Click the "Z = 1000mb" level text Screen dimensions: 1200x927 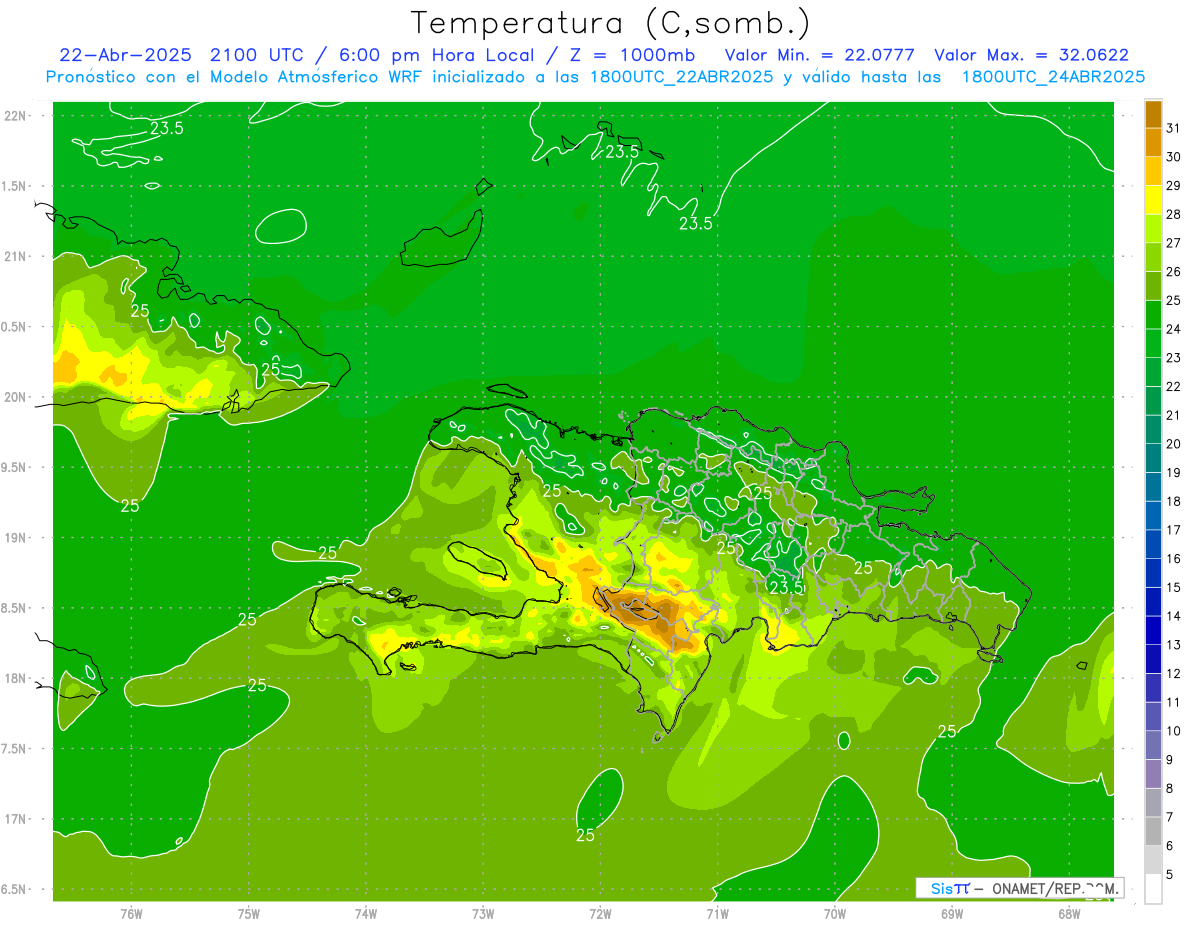[634, 55]
